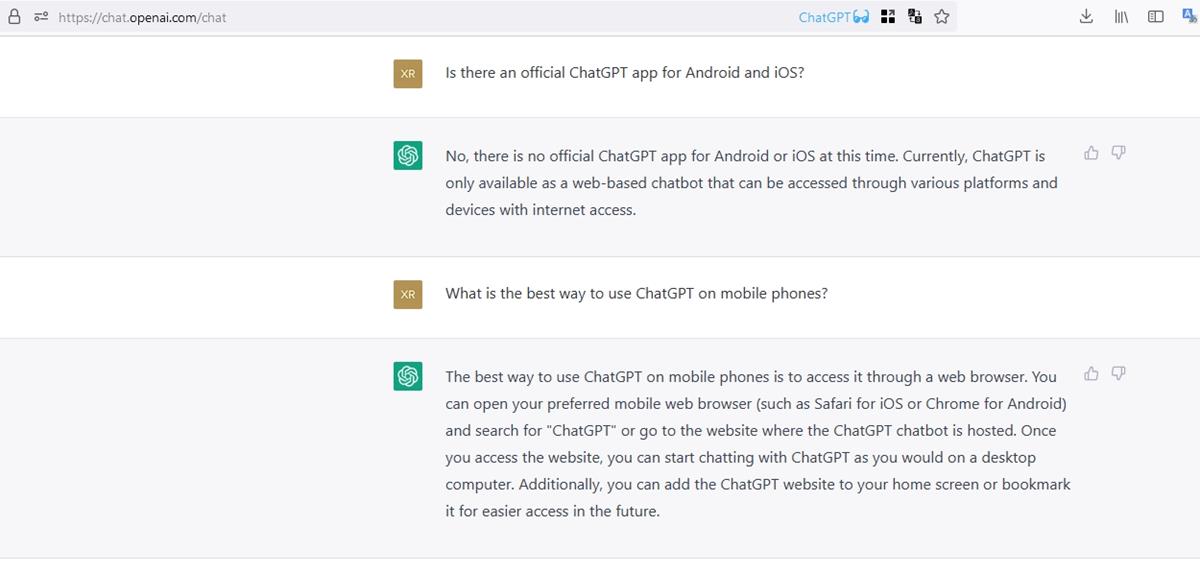Viewport: 1200px width, 573px height.
Task: Click translation extension icon in toolbar
Action: point(1189,17)
